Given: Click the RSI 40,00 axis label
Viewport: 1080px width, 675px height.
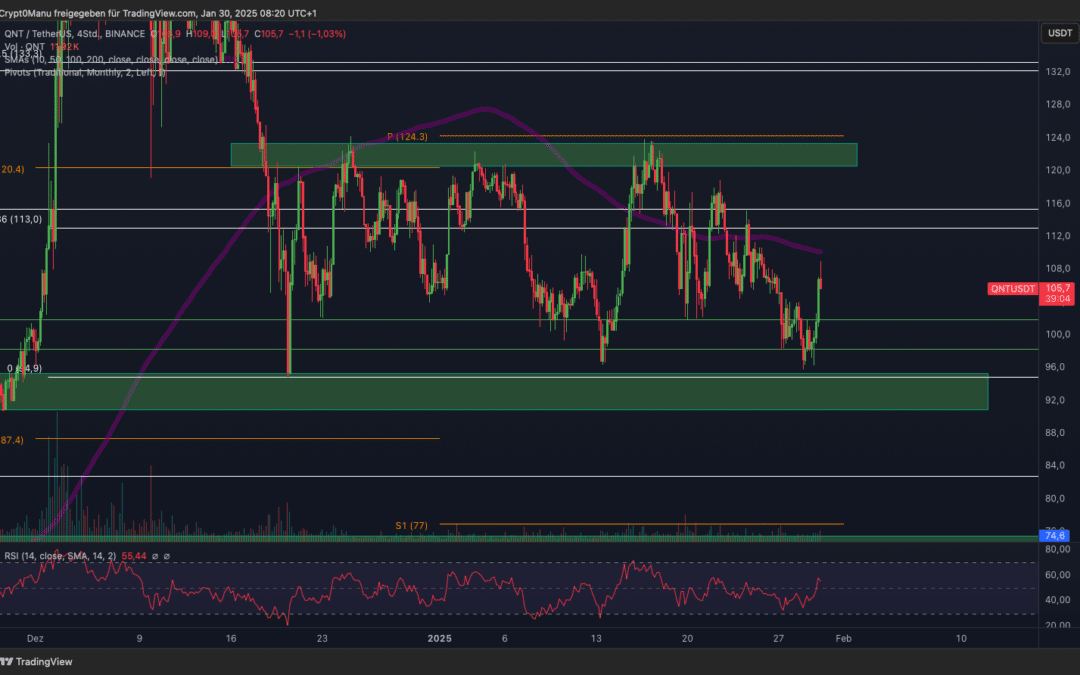Looking at the screenshot, I should pyautogui.click(x=1058, y=600).
